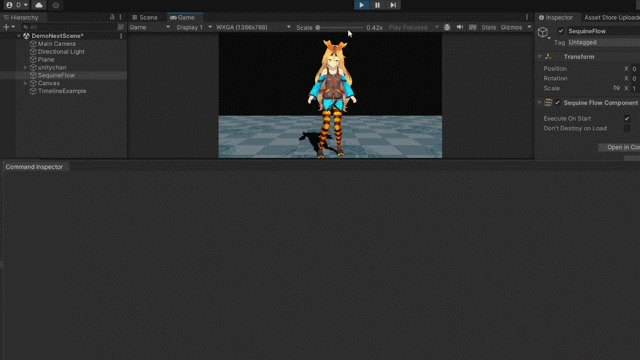Click the Position X value field
The height and width of the screenshot is (360, 640).
636,69
